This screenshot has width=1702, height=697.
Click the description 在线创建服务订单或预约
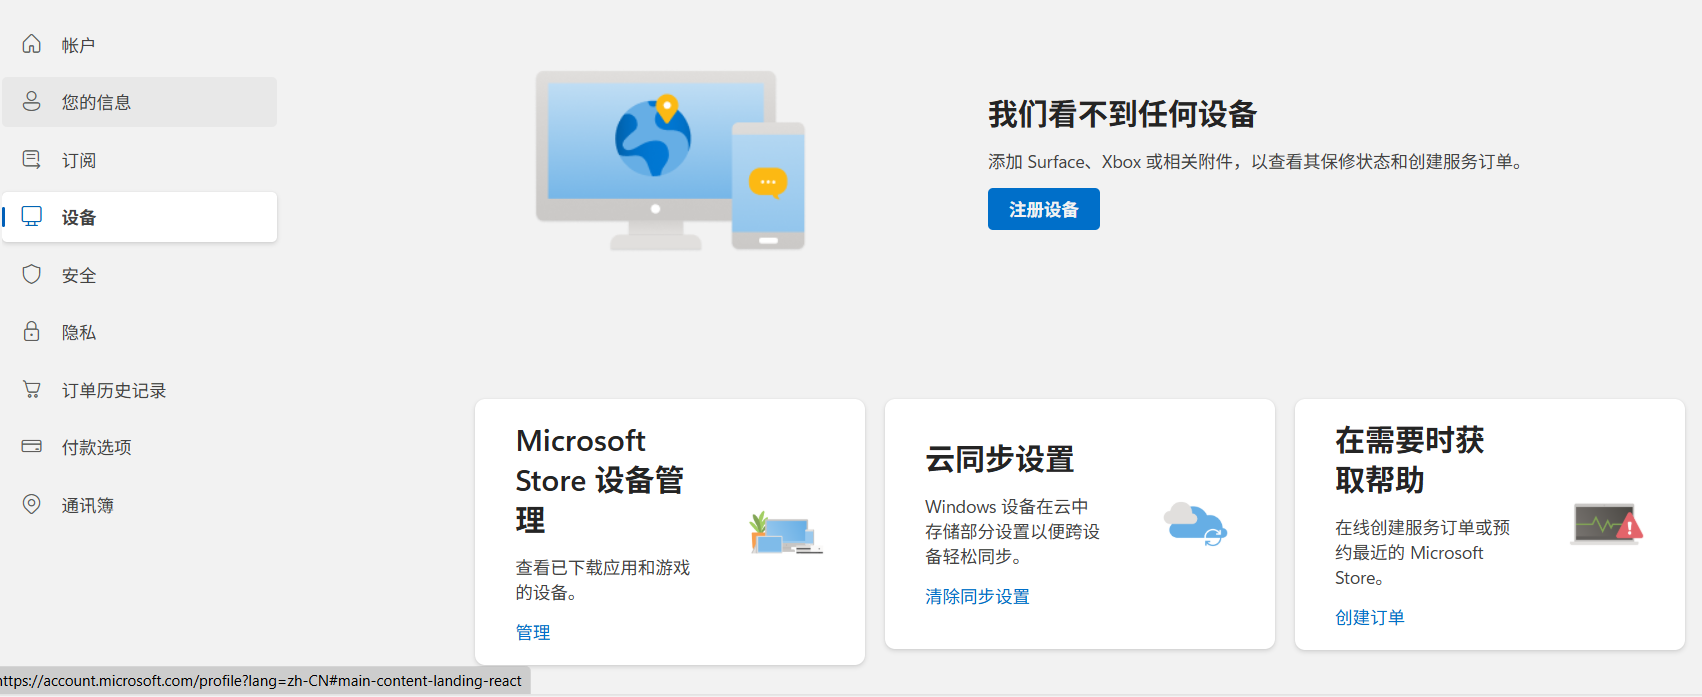pos(1422,552)
